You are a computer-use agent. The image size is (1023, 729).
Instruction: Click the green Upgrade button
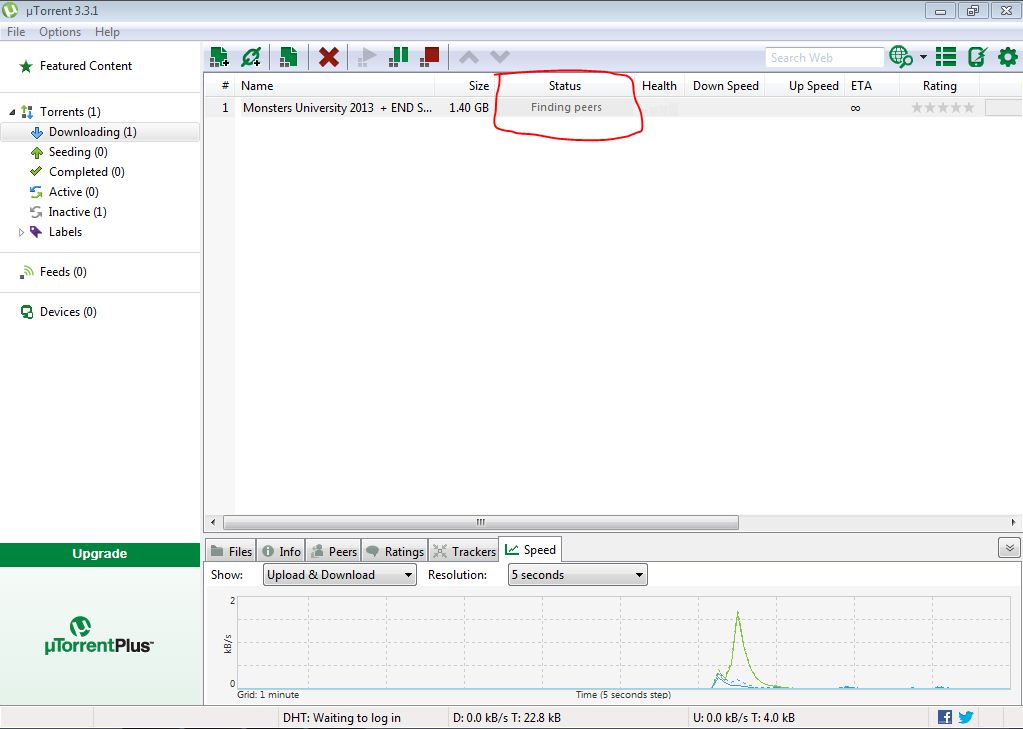100,553
